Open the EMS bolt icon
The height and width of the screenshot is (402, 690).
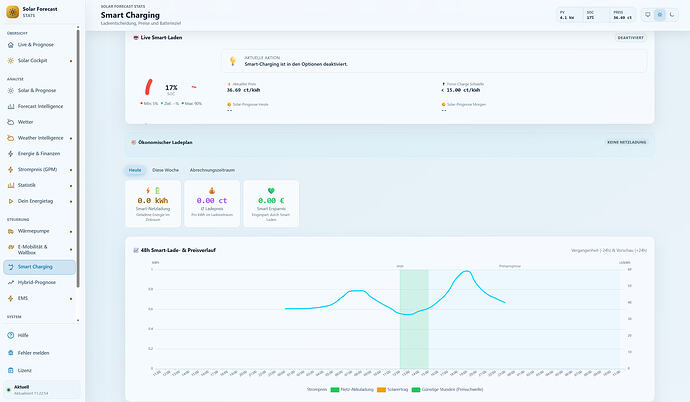click(11, 298)
